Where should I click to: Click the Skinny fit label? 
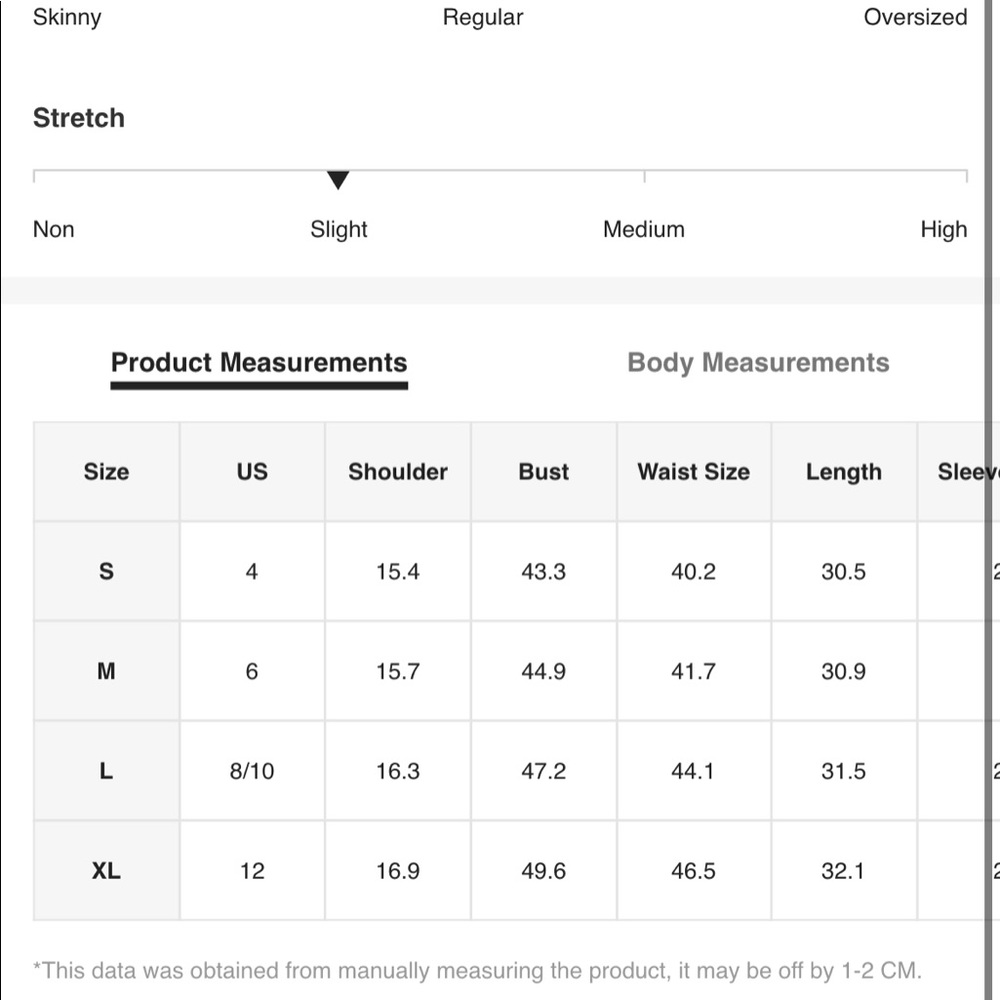point(67,17)
